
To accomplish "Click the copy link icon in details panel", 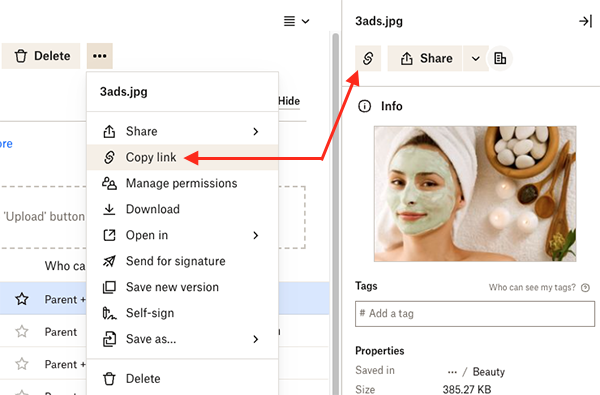I will point(368,59).
